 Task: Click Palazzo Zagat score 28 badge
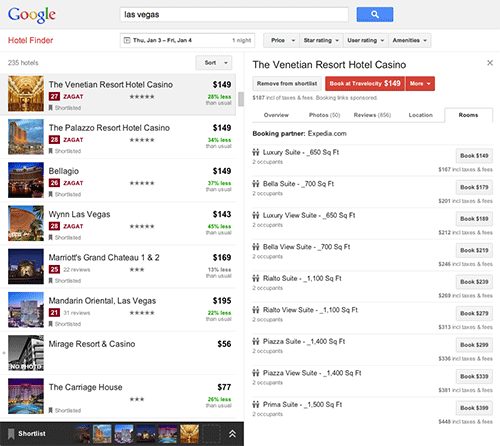54,140
